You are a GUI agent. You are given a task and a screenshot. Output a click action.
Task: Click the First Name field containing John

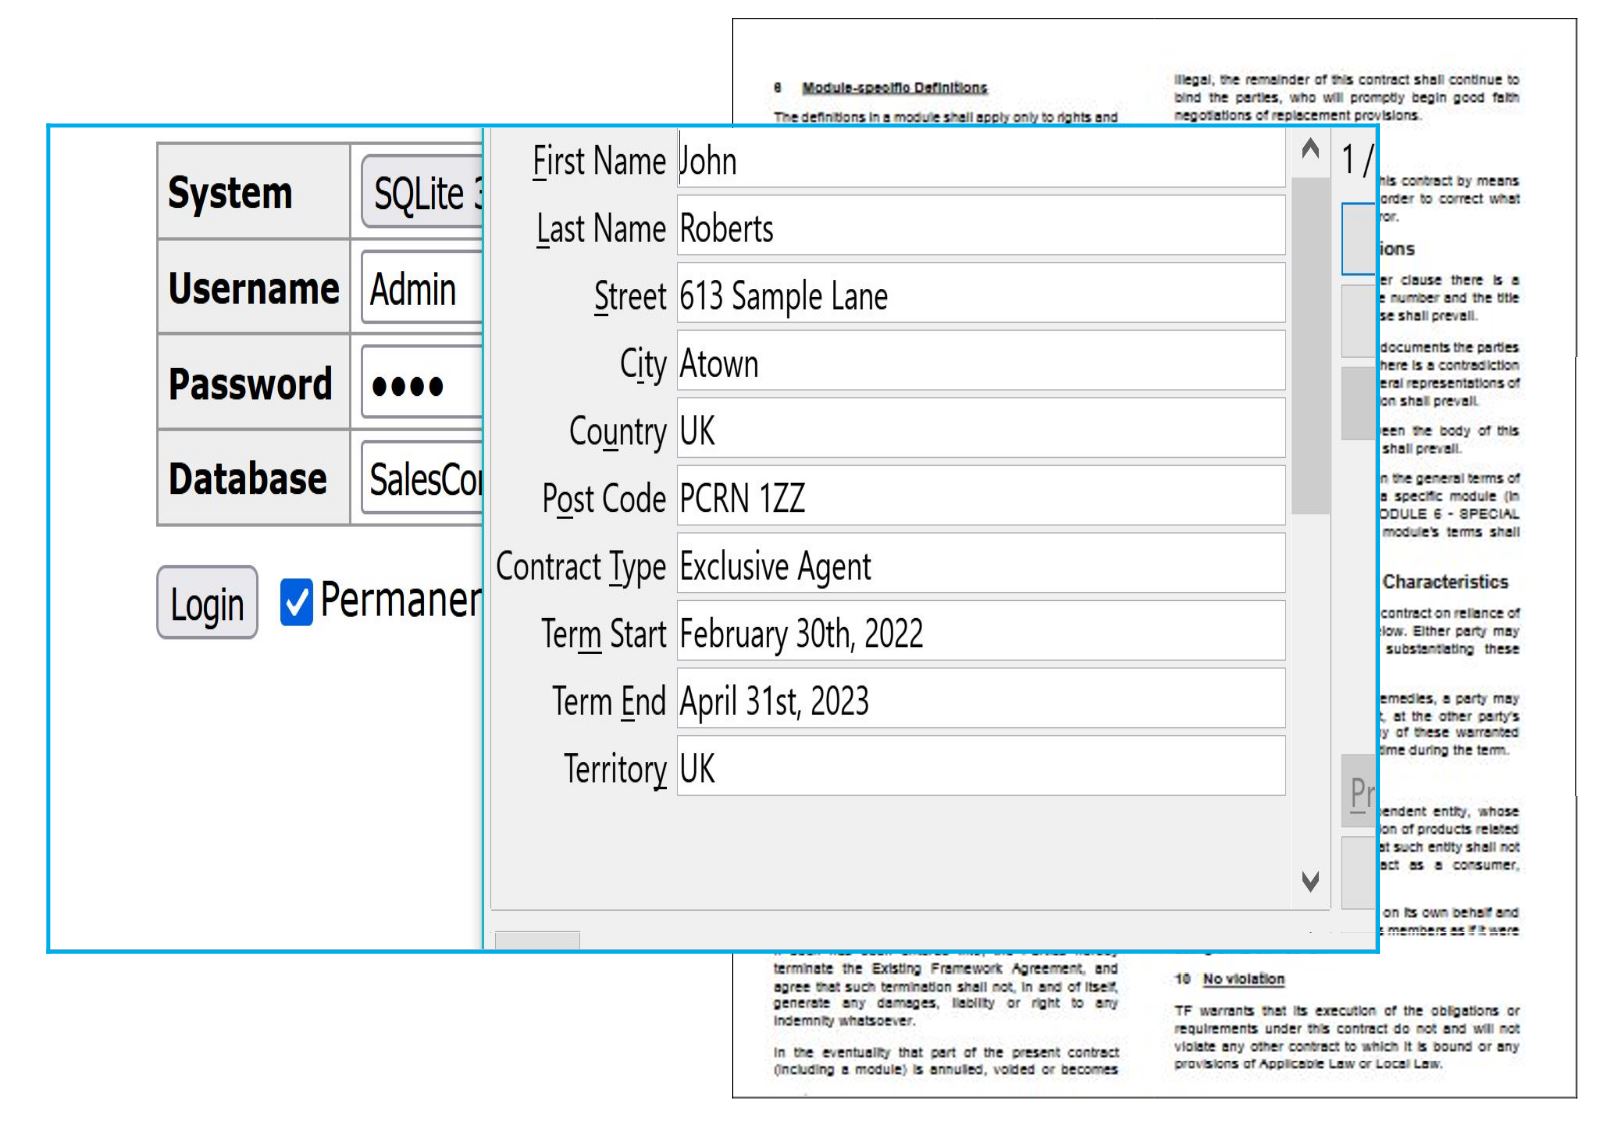[x=981, y=159]
